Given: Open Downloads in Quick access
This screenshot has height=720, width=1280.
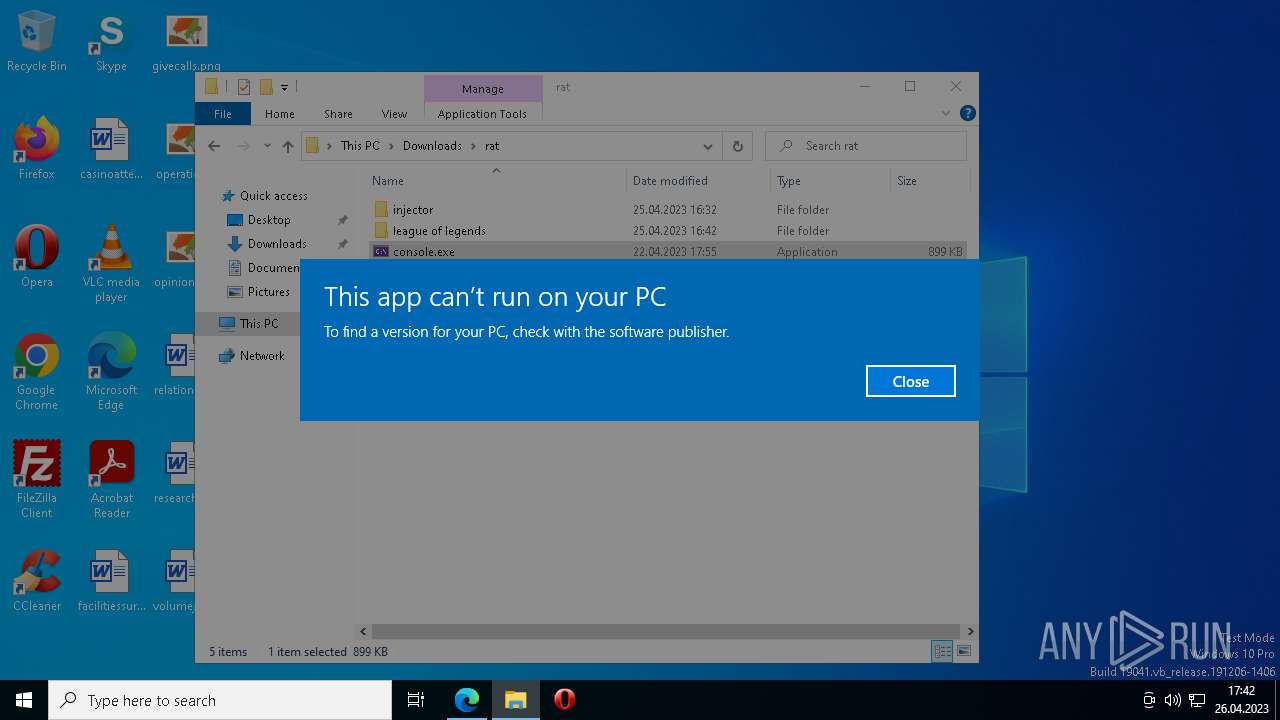Looking at the screenshot, I should (x=277, y=244).
